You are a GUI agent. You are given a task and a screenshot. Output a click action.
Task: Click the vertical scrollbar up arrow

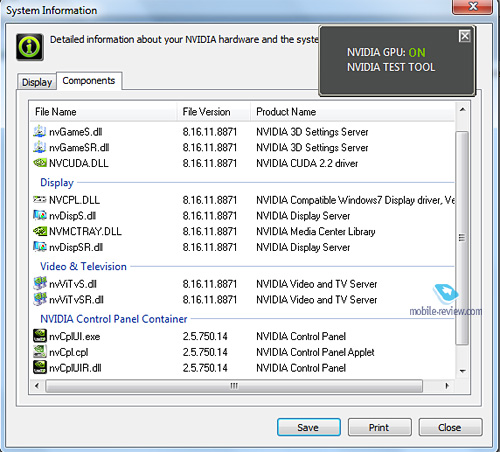tap(462, 110)
